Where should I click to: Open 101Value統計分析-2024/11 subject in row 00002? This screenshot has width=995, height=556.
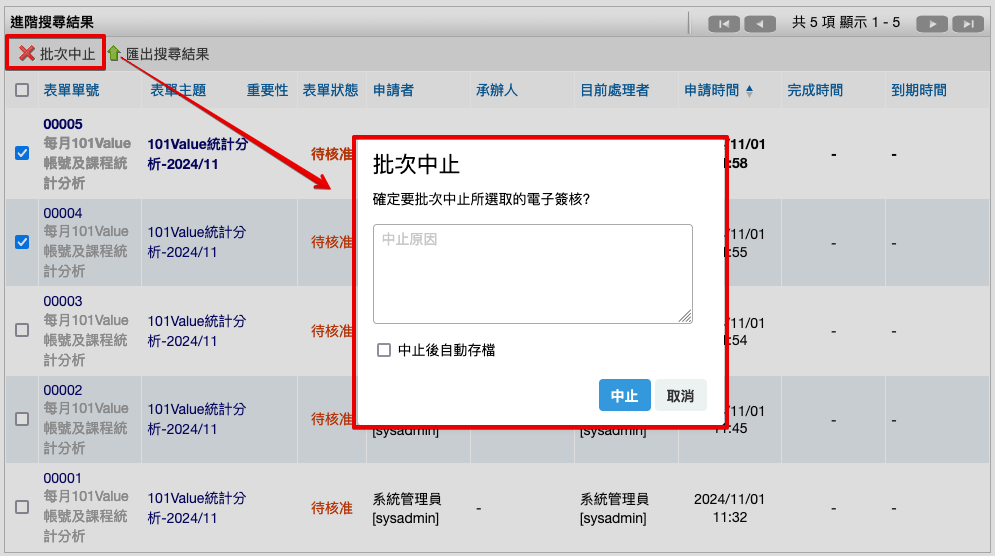coord(197,419)
